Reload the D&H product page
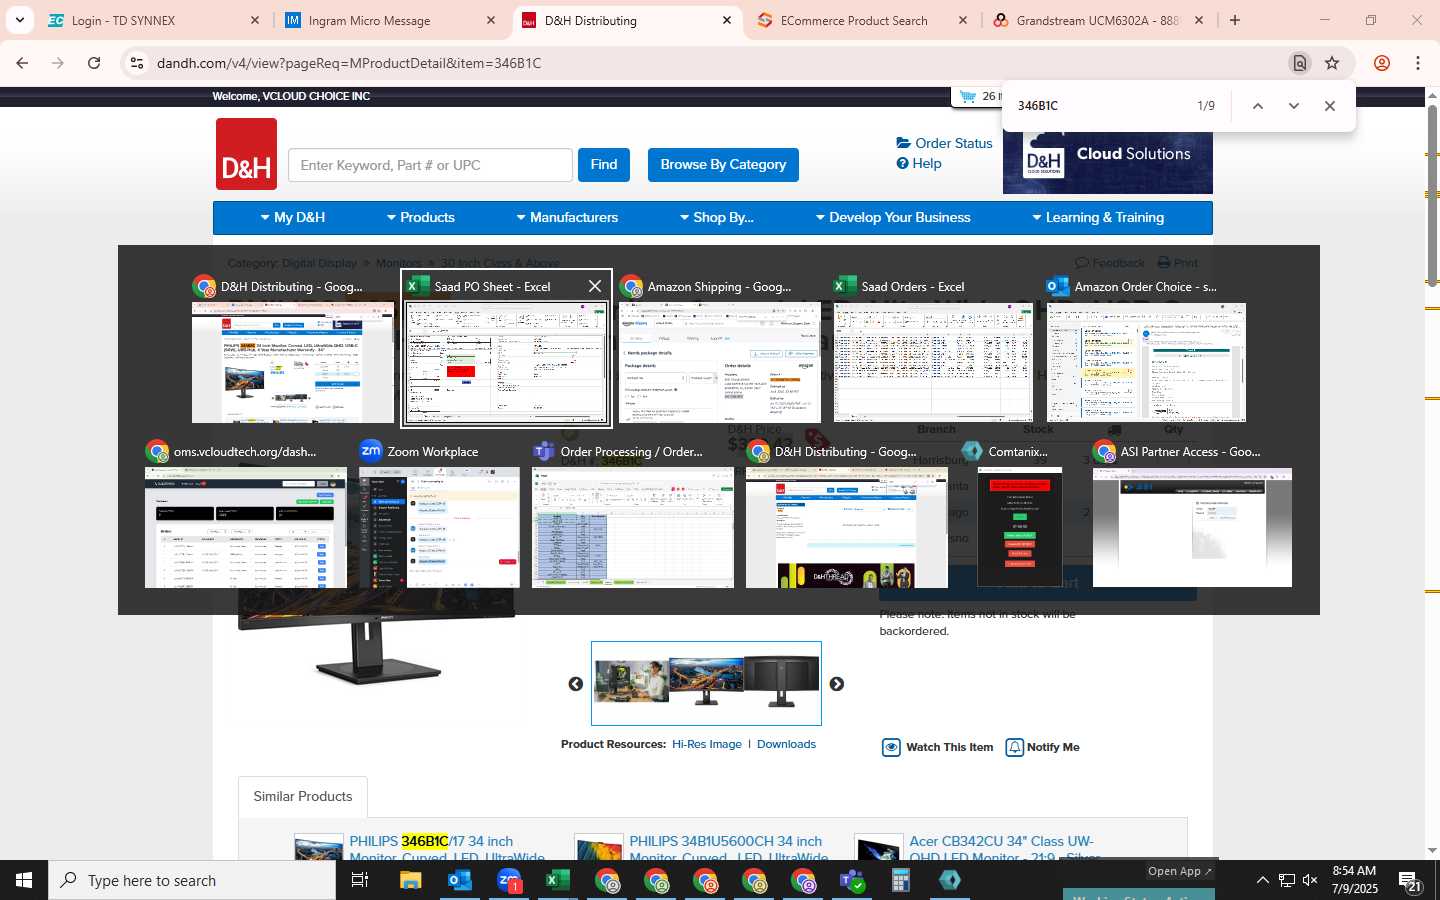The height and width of the screenshot is (900, 1440). (94, 63)
